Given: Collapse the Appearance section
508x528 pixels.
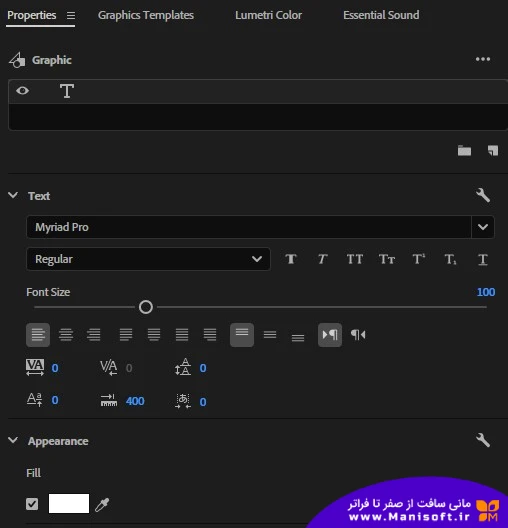Looking at the screenshot, I should (13, 440).
